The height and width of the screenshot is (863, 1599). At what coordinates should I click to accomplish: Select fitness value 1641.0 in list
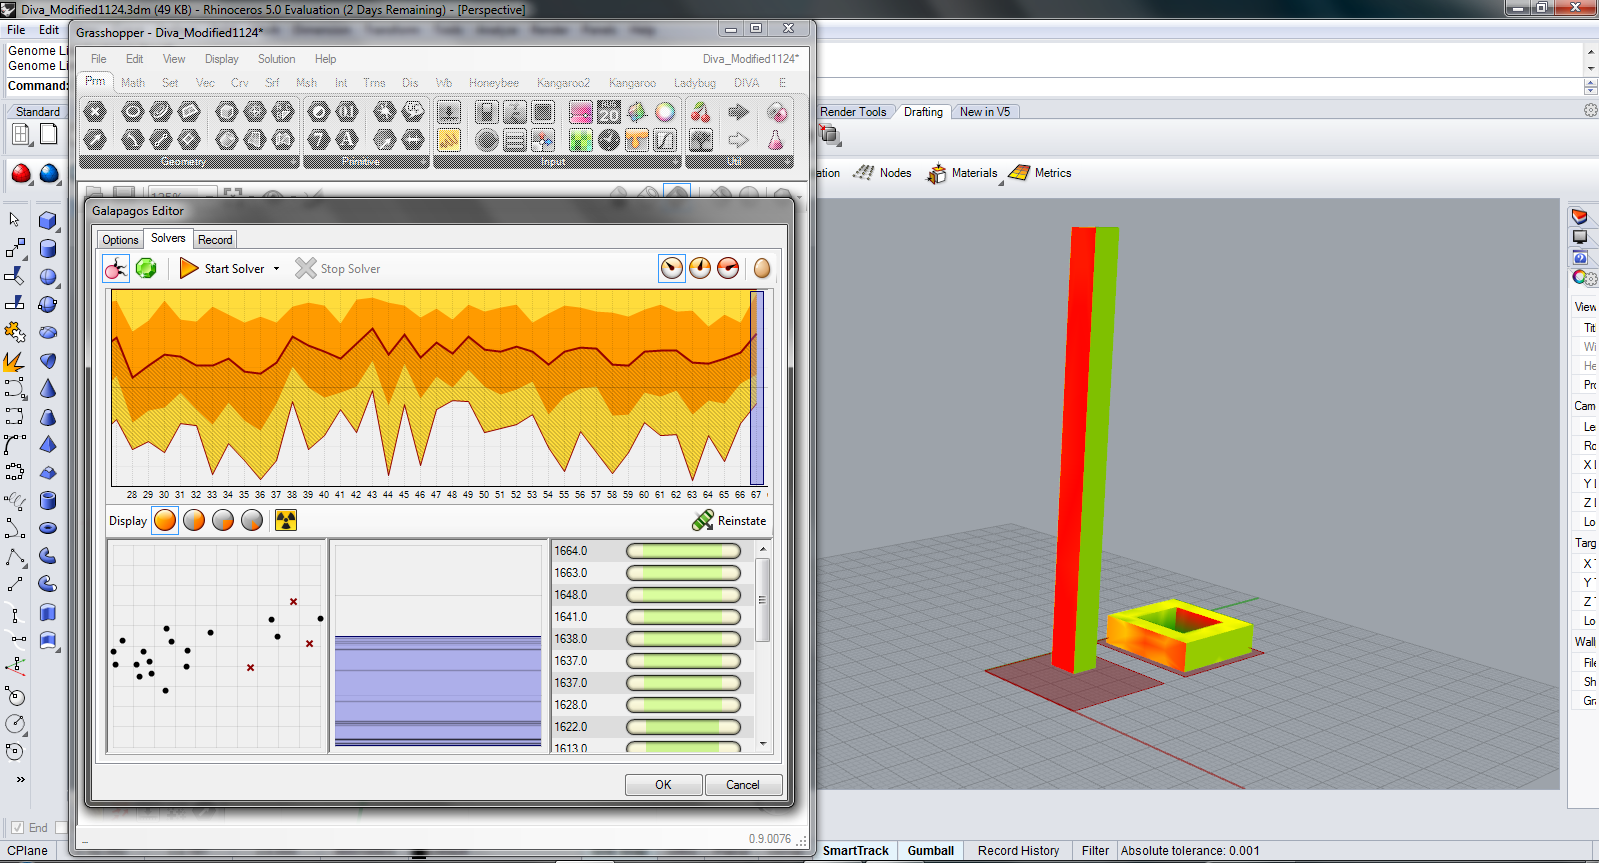[571, 617]
